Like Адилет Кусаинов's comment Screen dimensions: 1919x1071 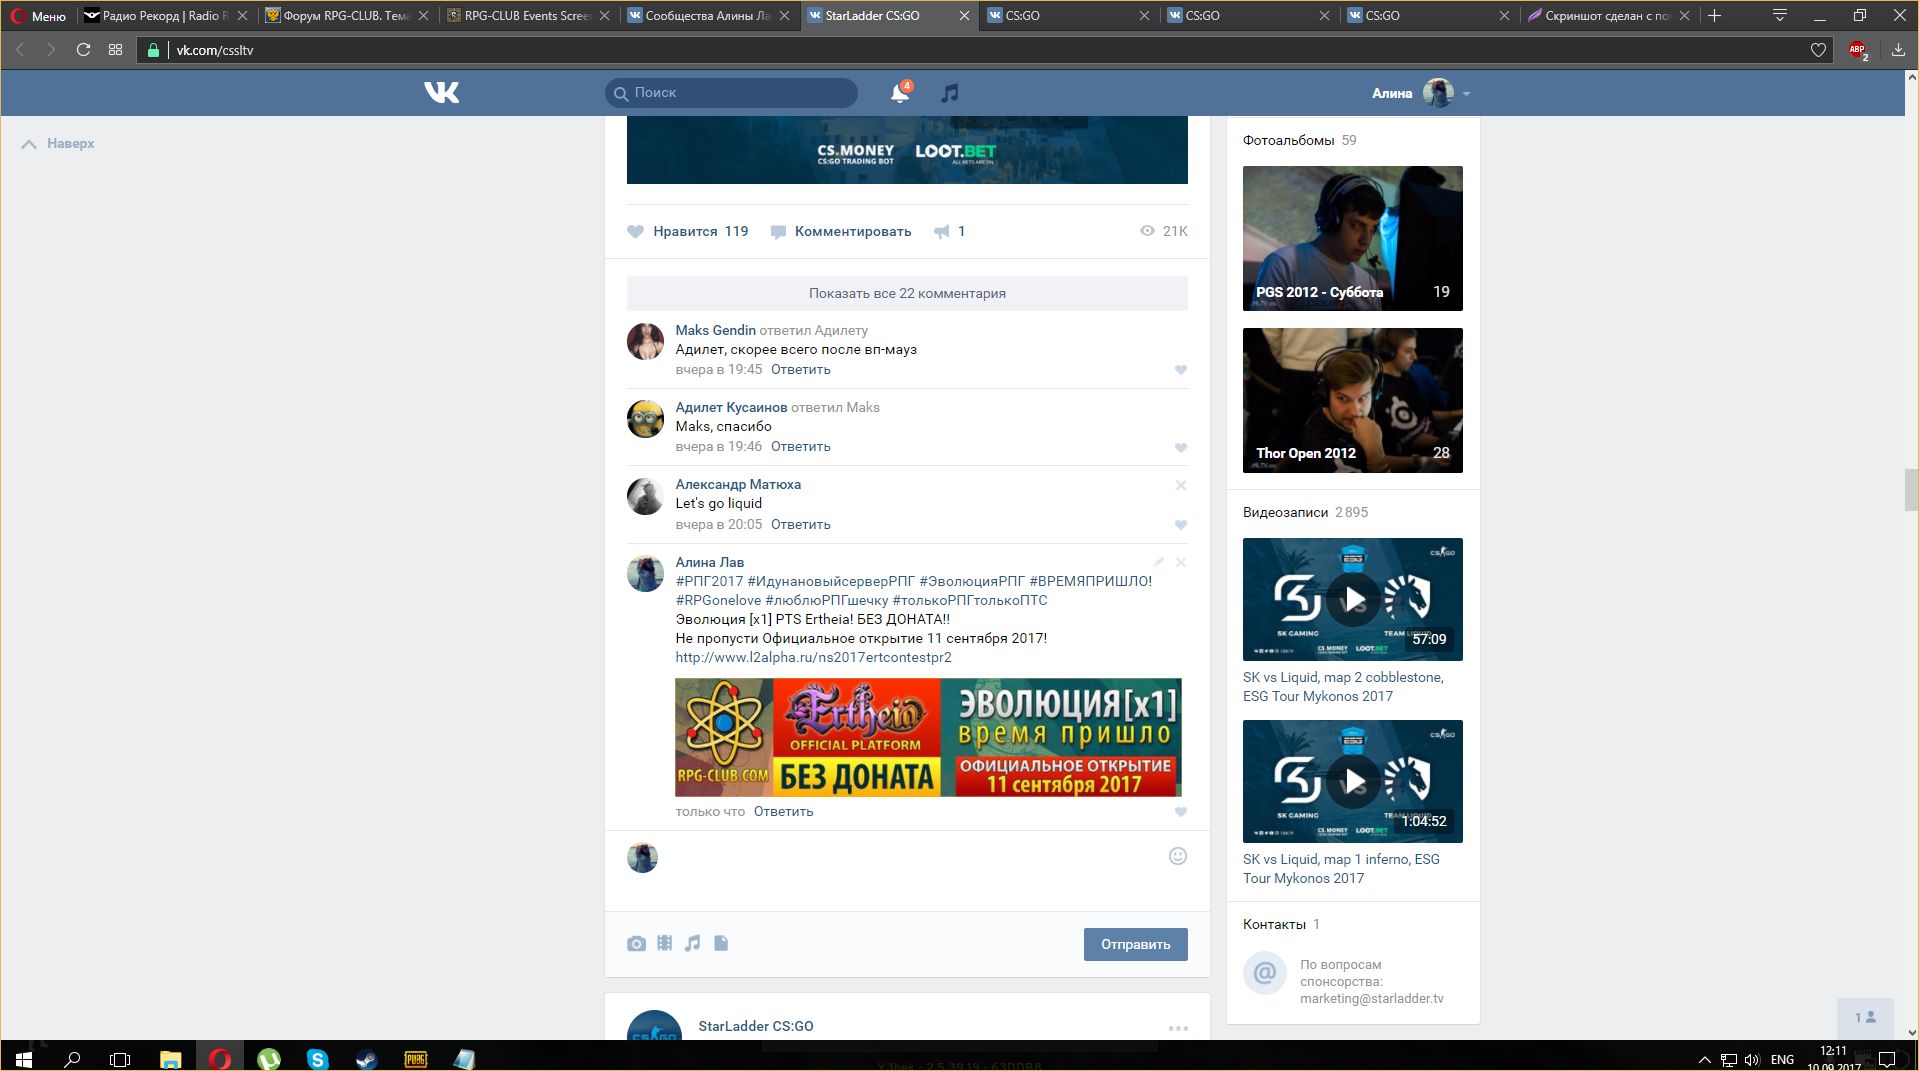(x=1180, y=447)
